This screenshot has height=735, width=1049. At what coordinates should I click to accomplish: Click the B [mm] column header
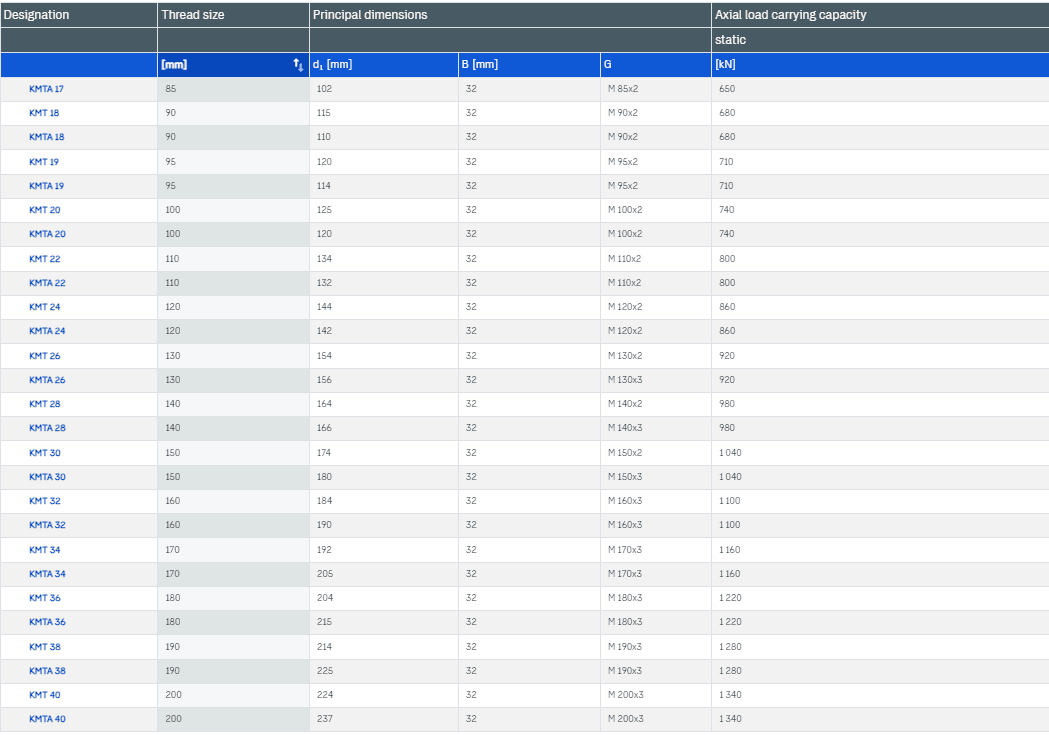tap(479, 65)
